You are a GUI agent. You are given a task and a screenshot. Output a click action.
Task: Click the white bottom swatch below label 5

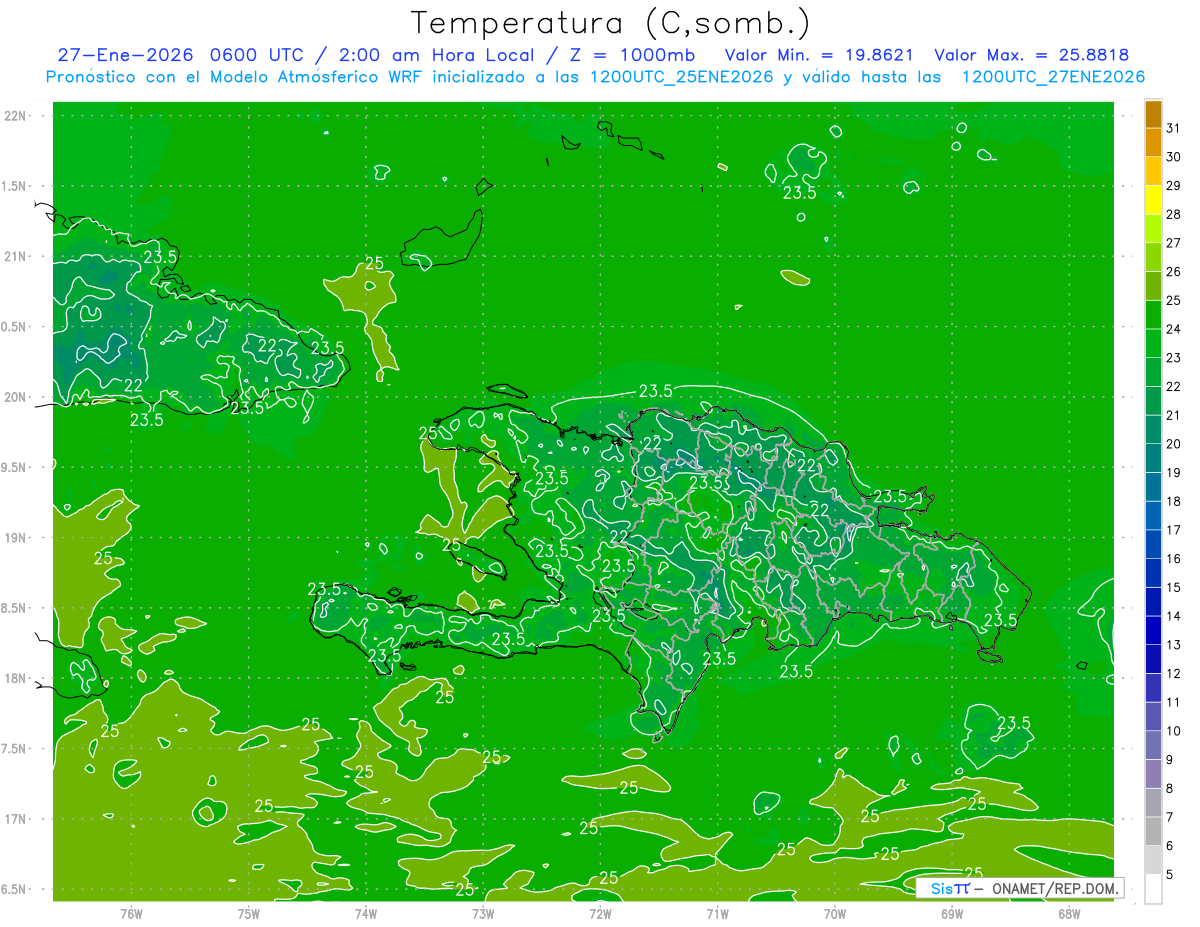pos(1153,889)
